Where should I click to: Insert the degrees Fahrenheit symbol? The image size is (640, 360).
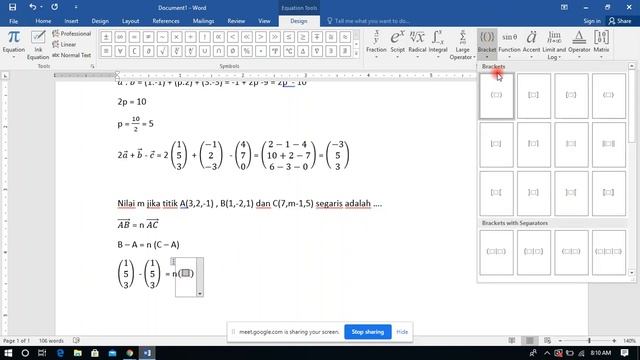(275, 51)
